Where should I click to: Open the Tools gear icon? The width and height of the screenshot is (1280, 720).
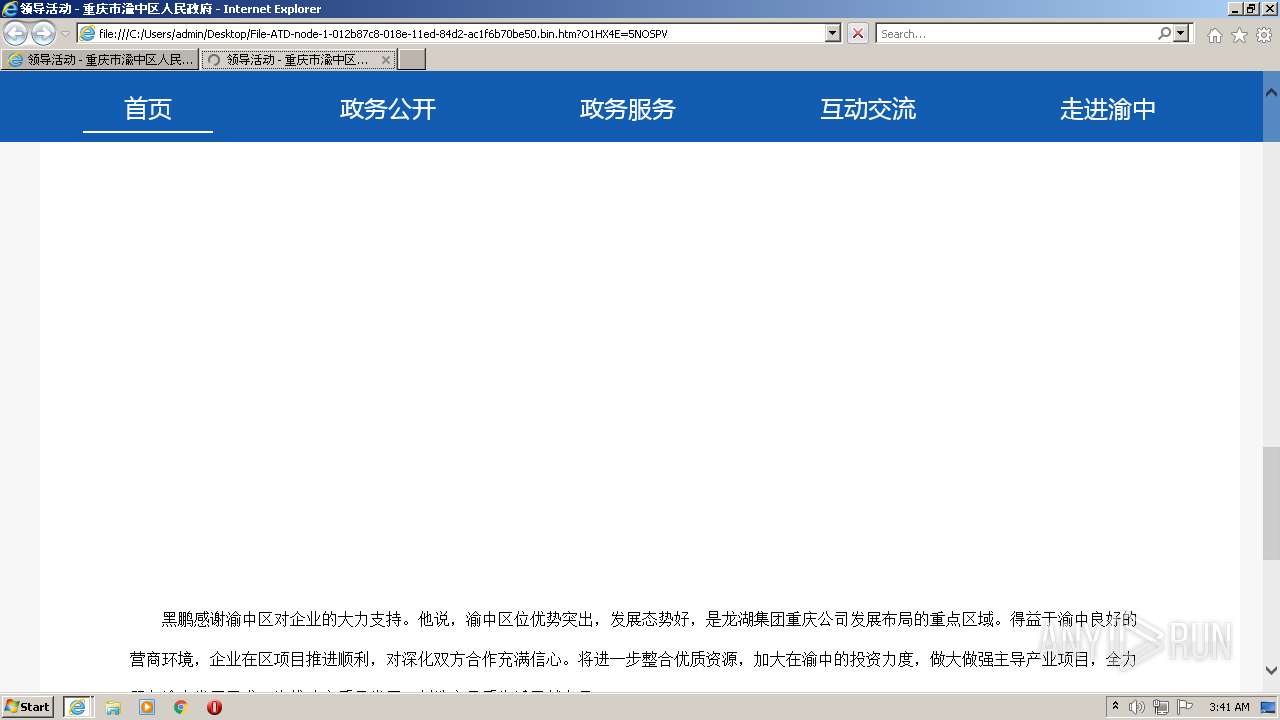pyautogui.click(x=1264, y=35)
